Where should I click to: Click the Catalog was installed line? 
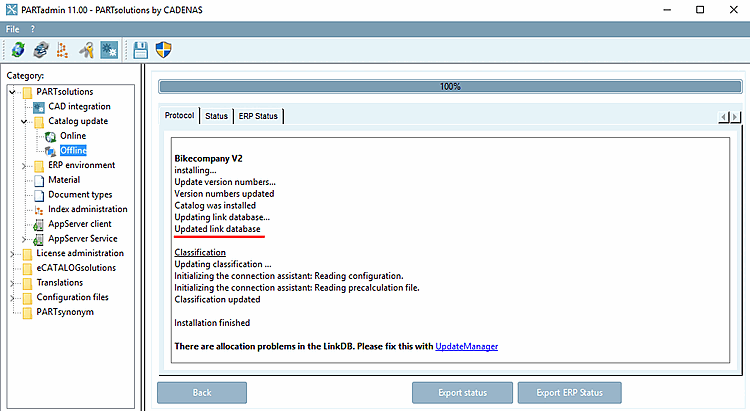click(215, 205)
